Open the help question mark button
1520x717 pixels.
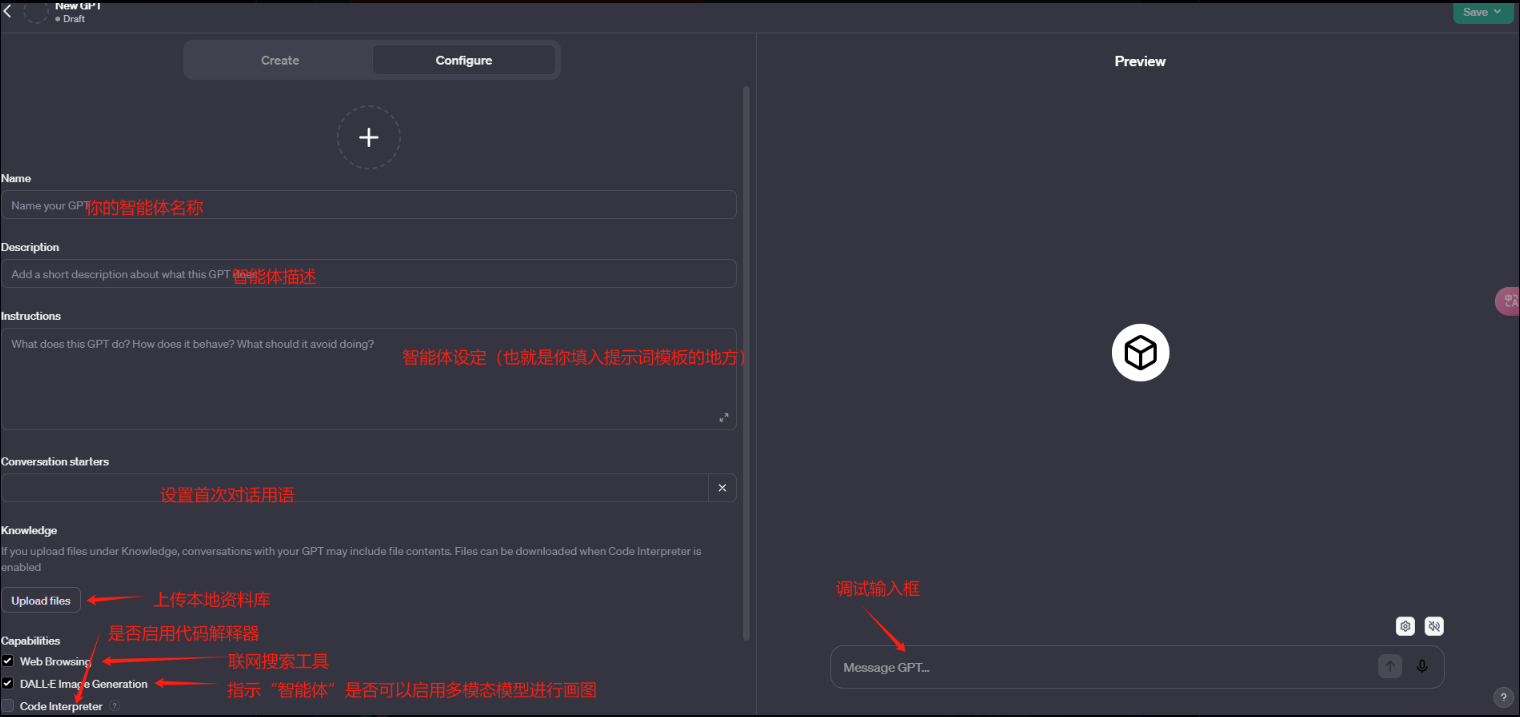(x=1503, y=697)
